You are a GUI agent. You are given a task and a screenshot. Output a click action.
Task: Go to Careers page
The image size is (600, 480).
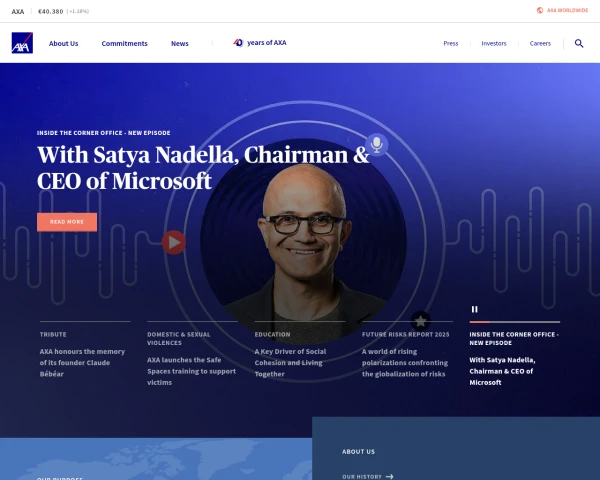pyautogui.click(x=540, y=44)
